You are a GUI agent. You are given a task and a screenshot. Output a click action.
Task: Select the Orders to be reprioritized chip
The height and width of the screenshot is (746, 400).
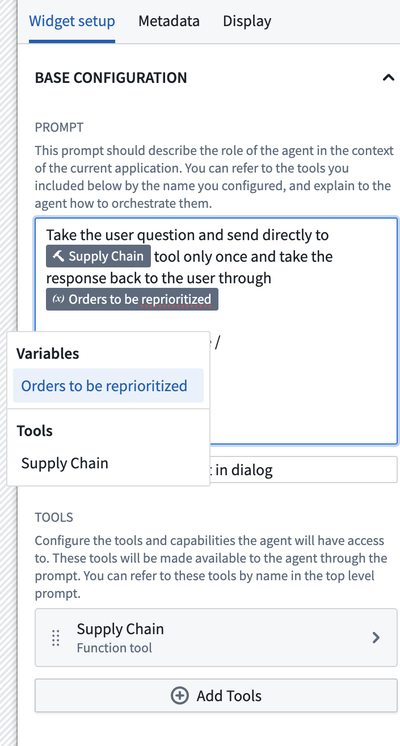(132, 299)
